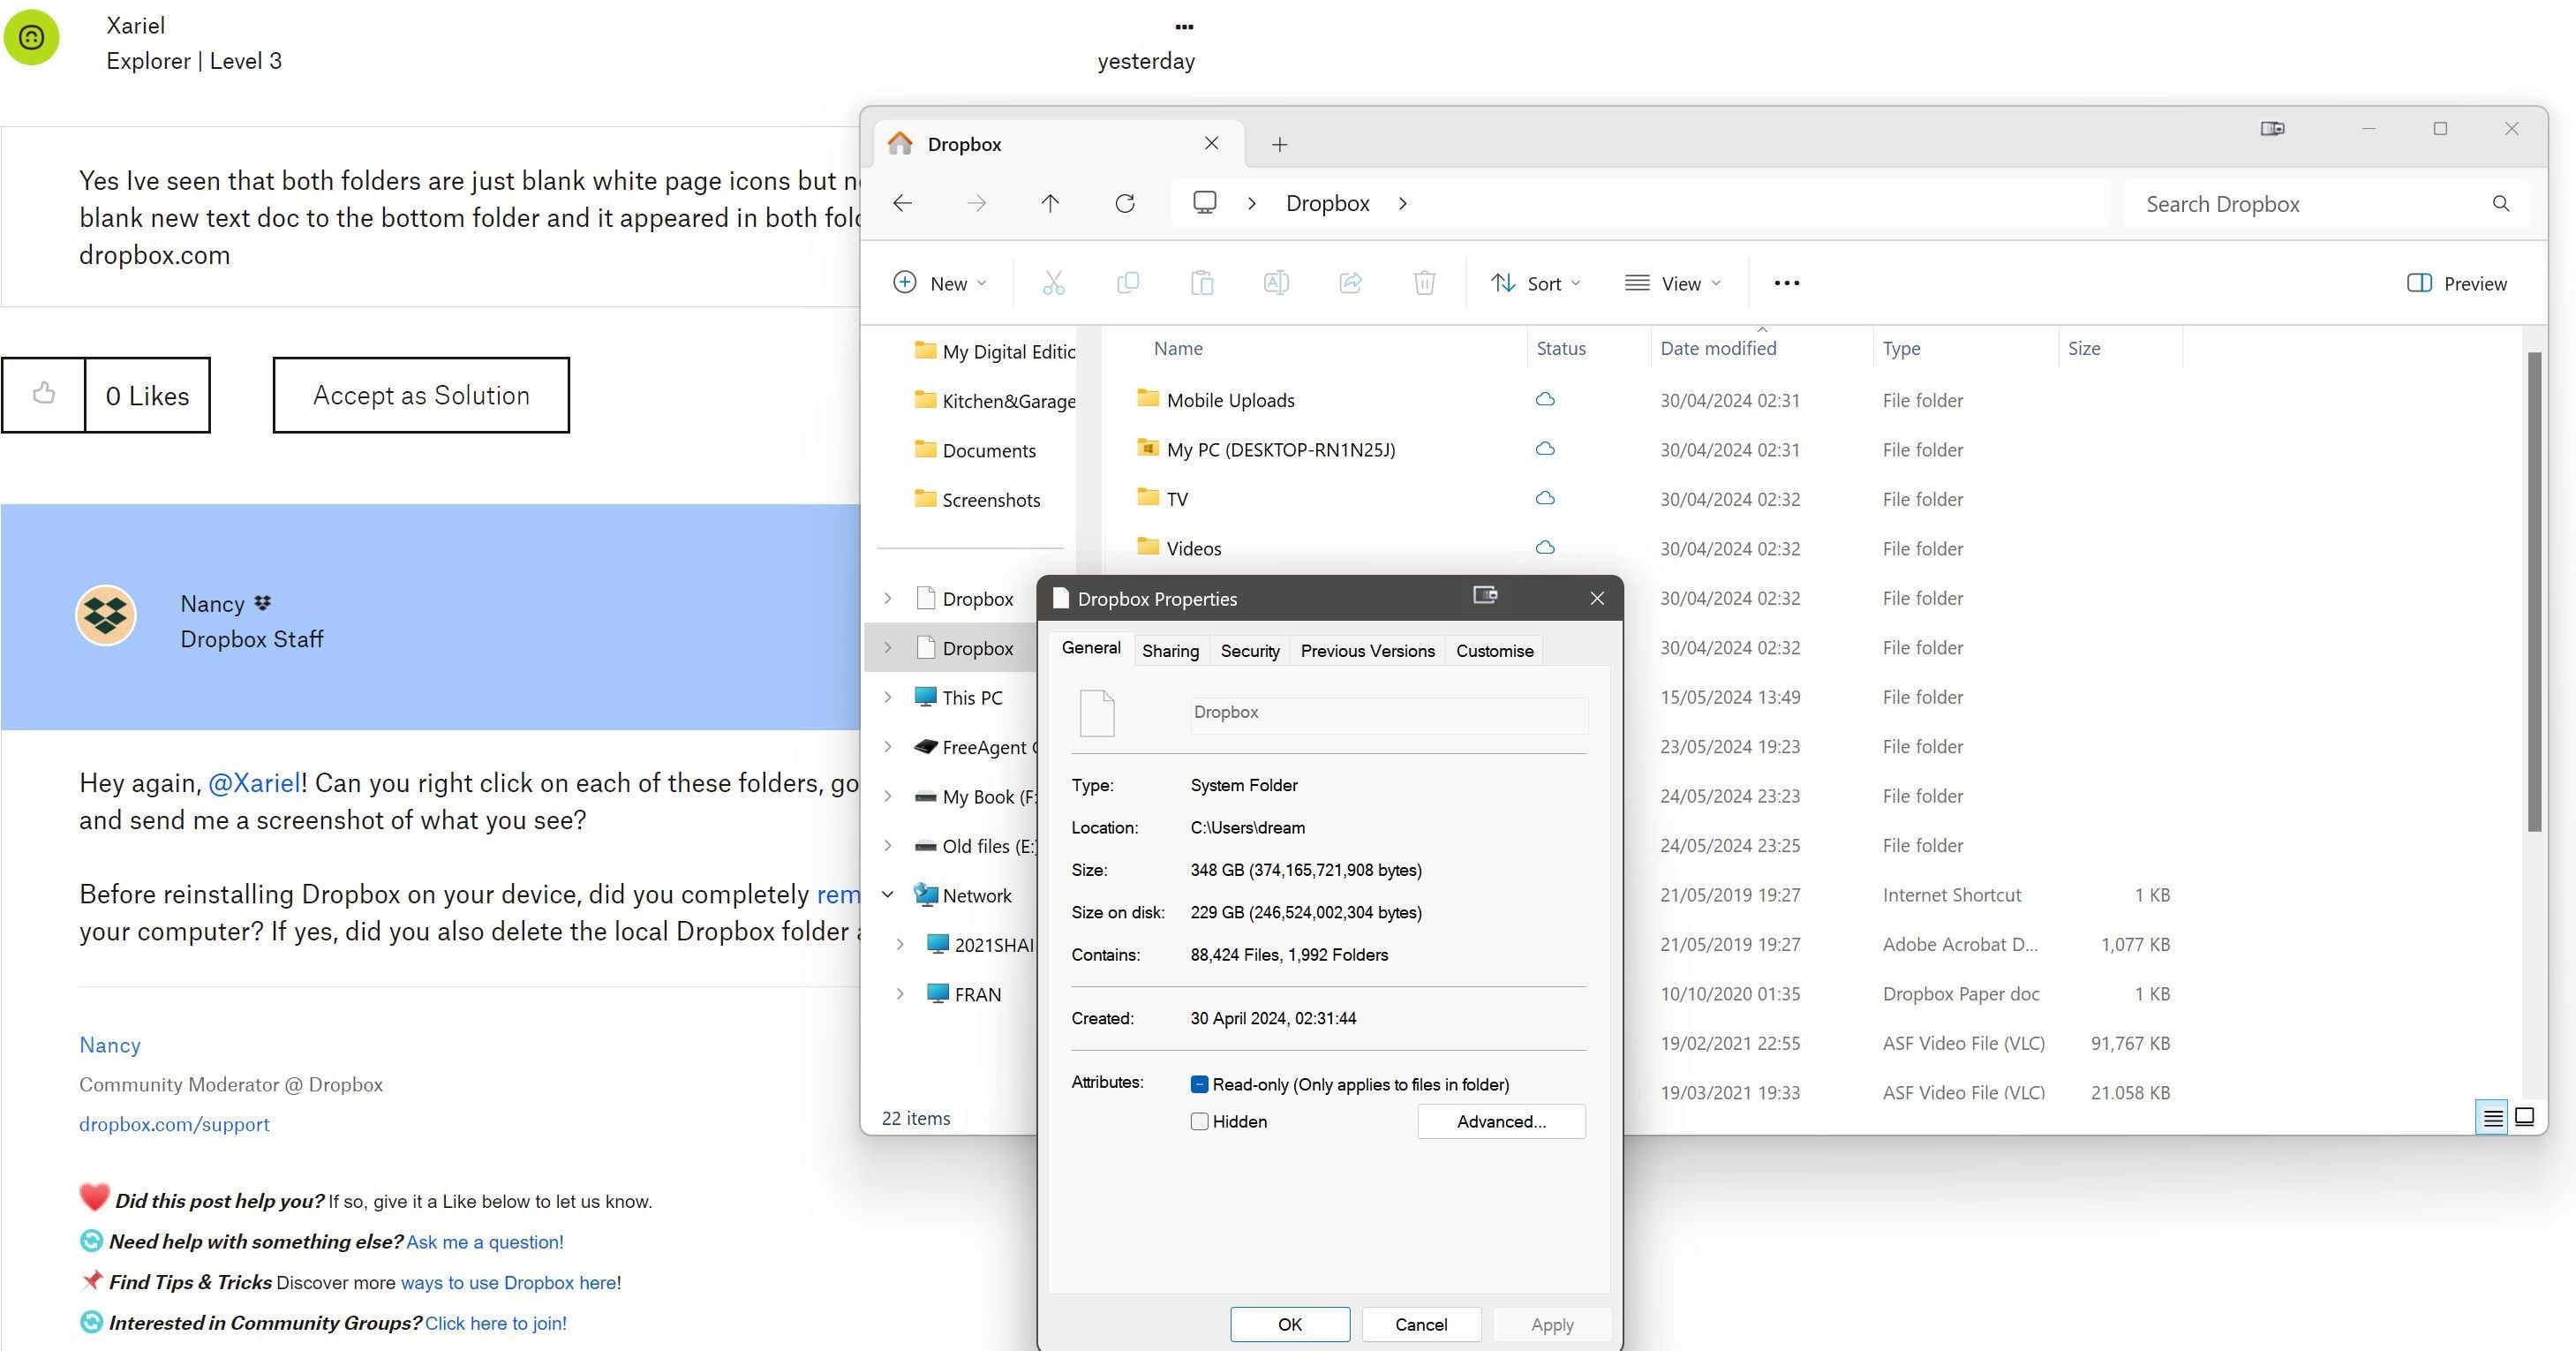Click the Share toolbar icon
Viewport: 2576px width, 1351px height.
pos(1350,283)
